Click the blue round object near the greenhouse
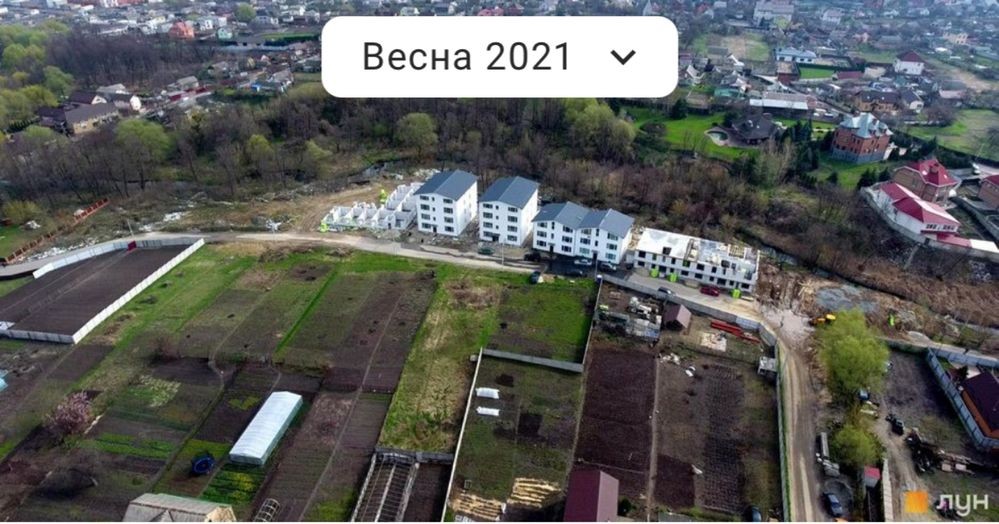The image size is (999, 524). point(203,464)
